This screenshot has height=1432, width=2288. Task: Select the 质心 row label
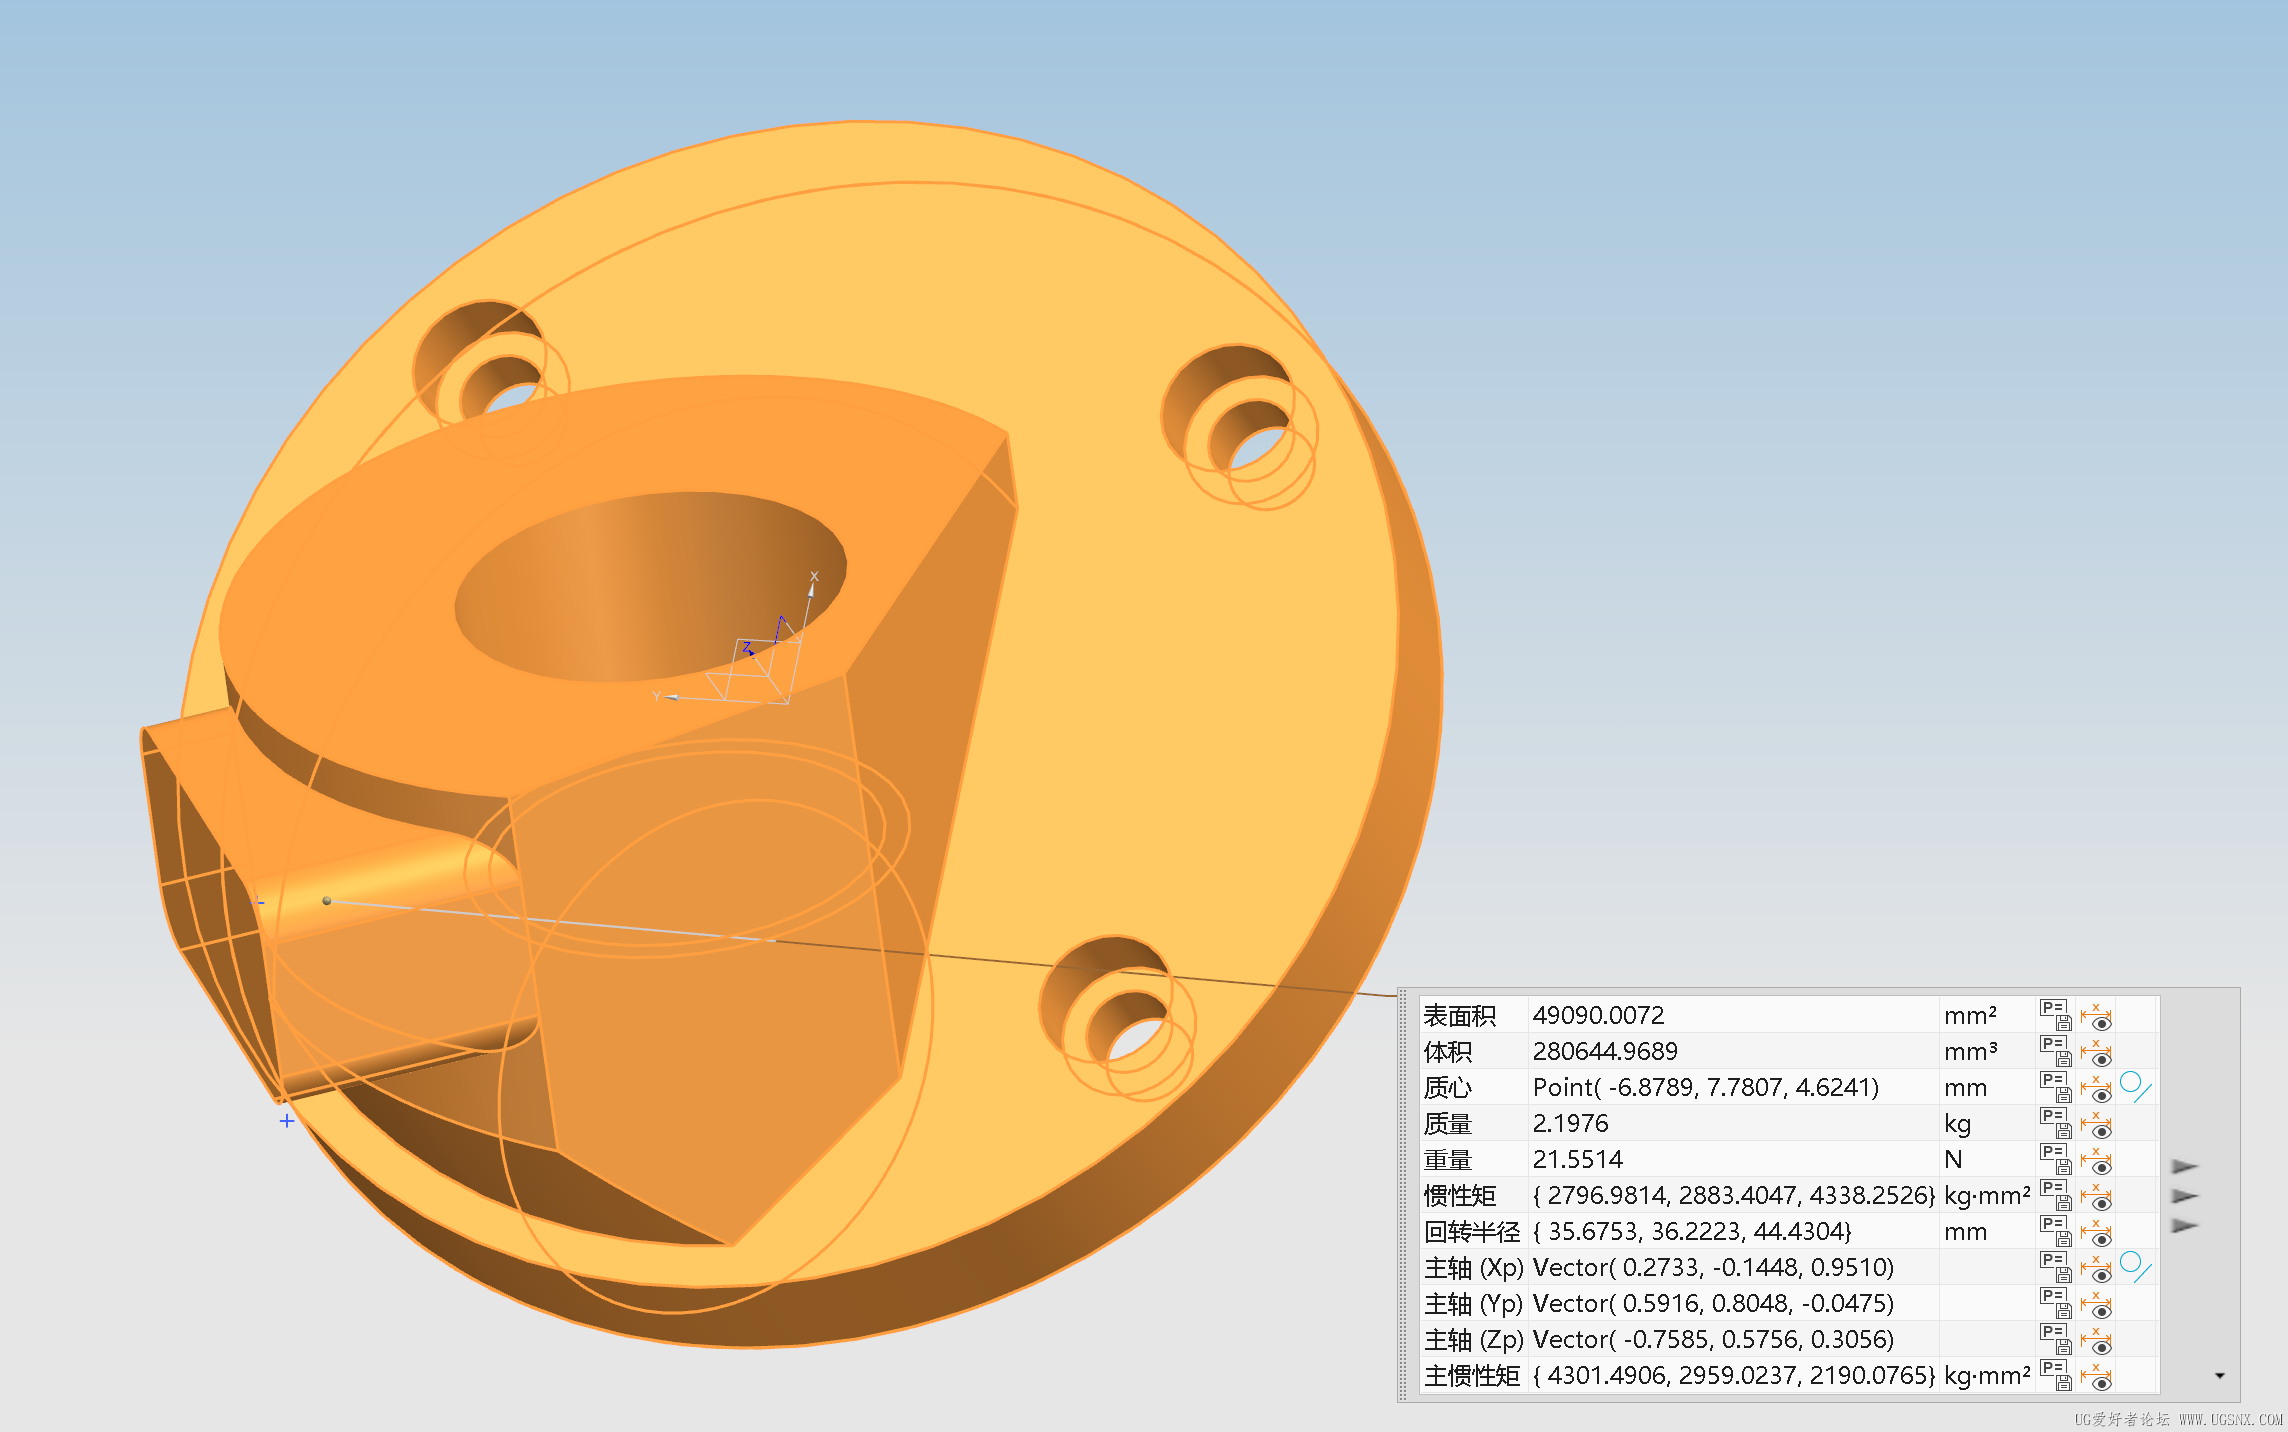tap(1448, 1087)
